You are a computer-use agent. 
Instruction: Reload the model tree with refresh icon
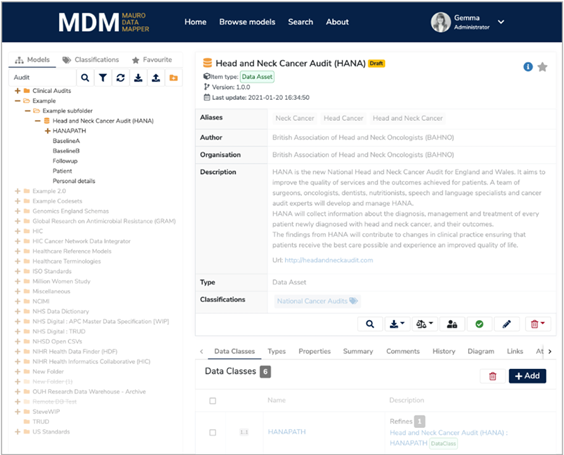click(120, 78)
